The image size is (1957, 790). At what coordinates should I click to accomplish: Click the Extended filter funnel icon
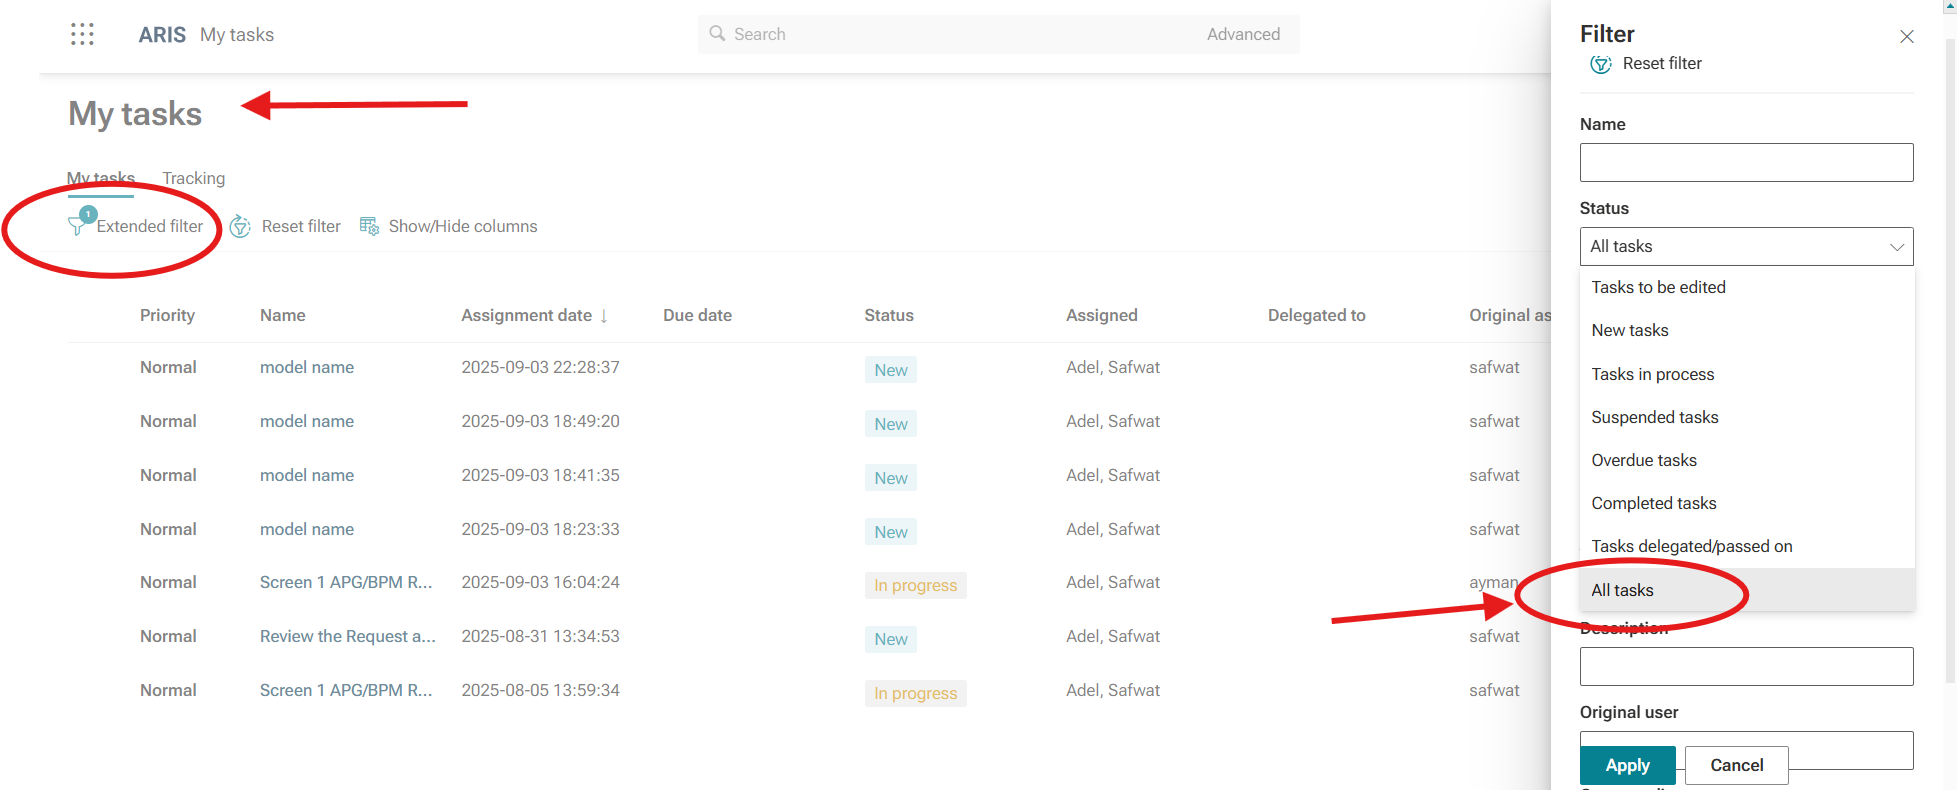[x=78, y=225]
